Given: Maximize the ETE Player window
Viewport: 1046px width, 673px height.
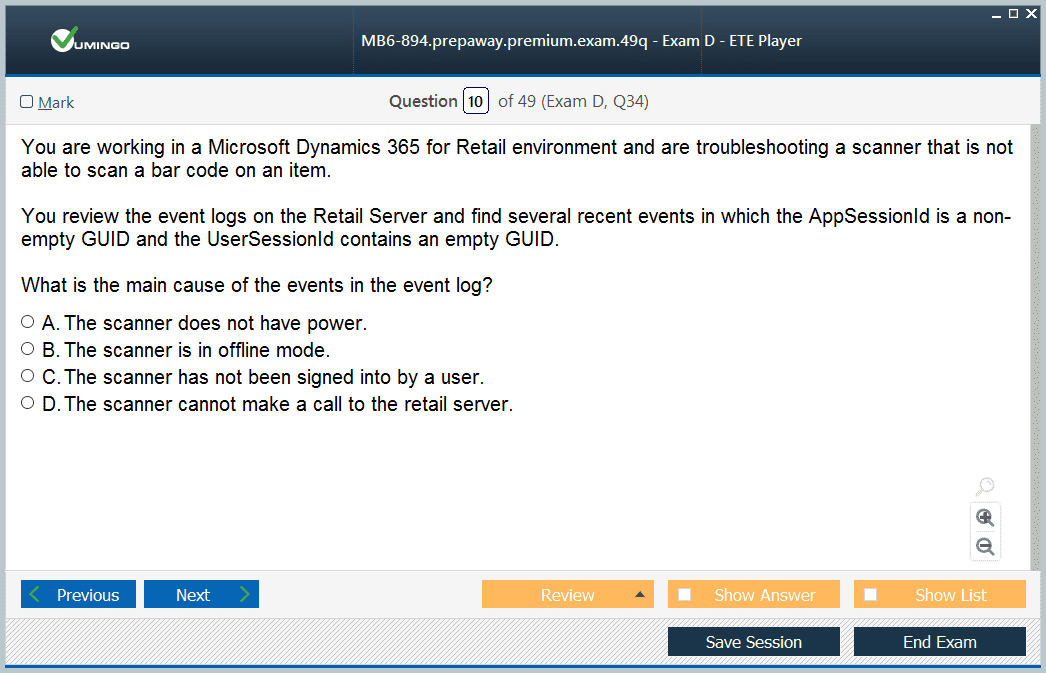Looking at the screenshot, I should point(1013,13).
